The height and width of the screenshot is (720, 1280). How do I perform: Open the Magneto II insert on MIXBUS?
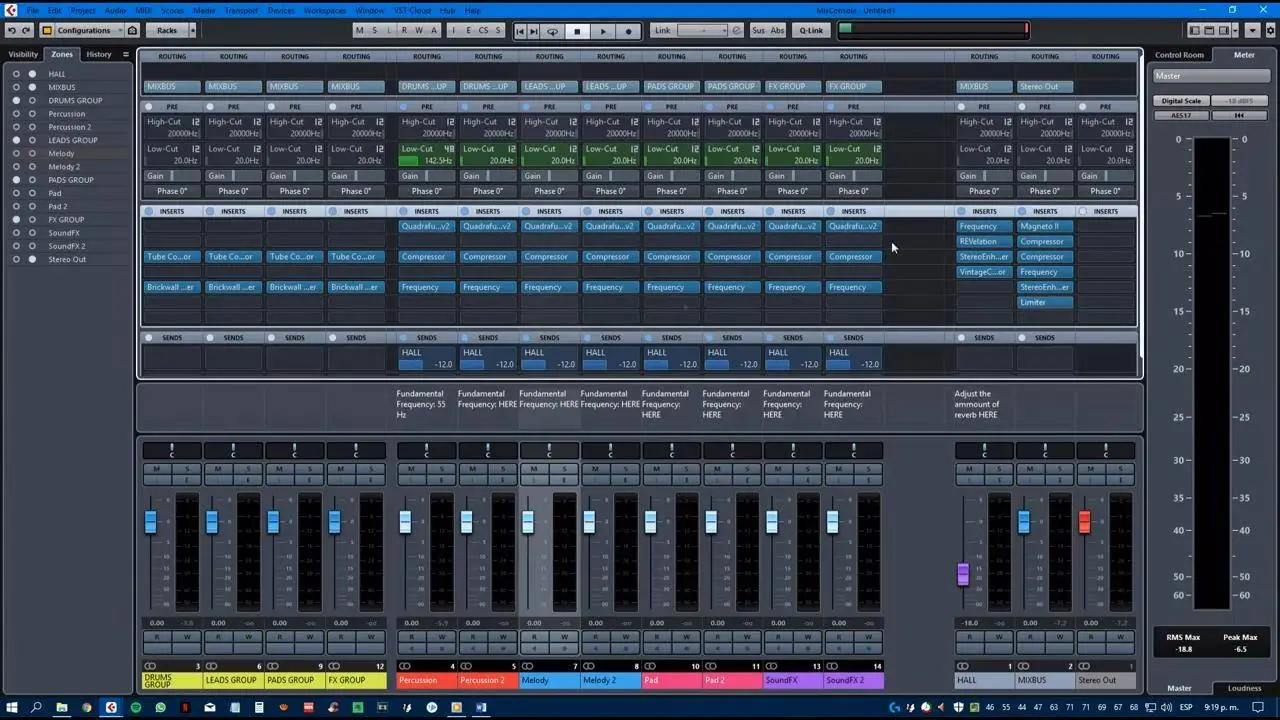coord(1044,226)
